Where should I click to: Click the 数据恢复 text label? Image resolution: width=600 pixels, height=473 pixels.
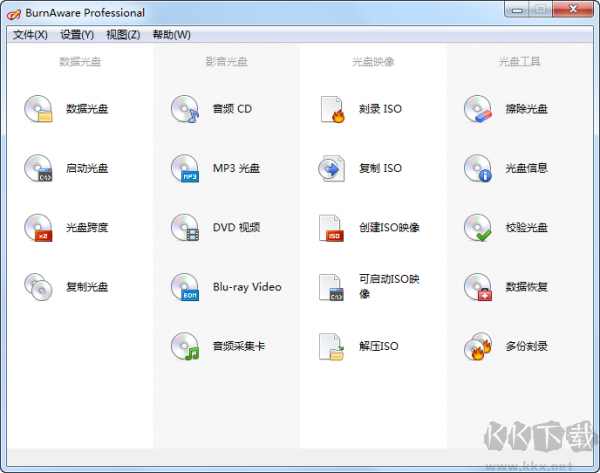click(527, 287)
